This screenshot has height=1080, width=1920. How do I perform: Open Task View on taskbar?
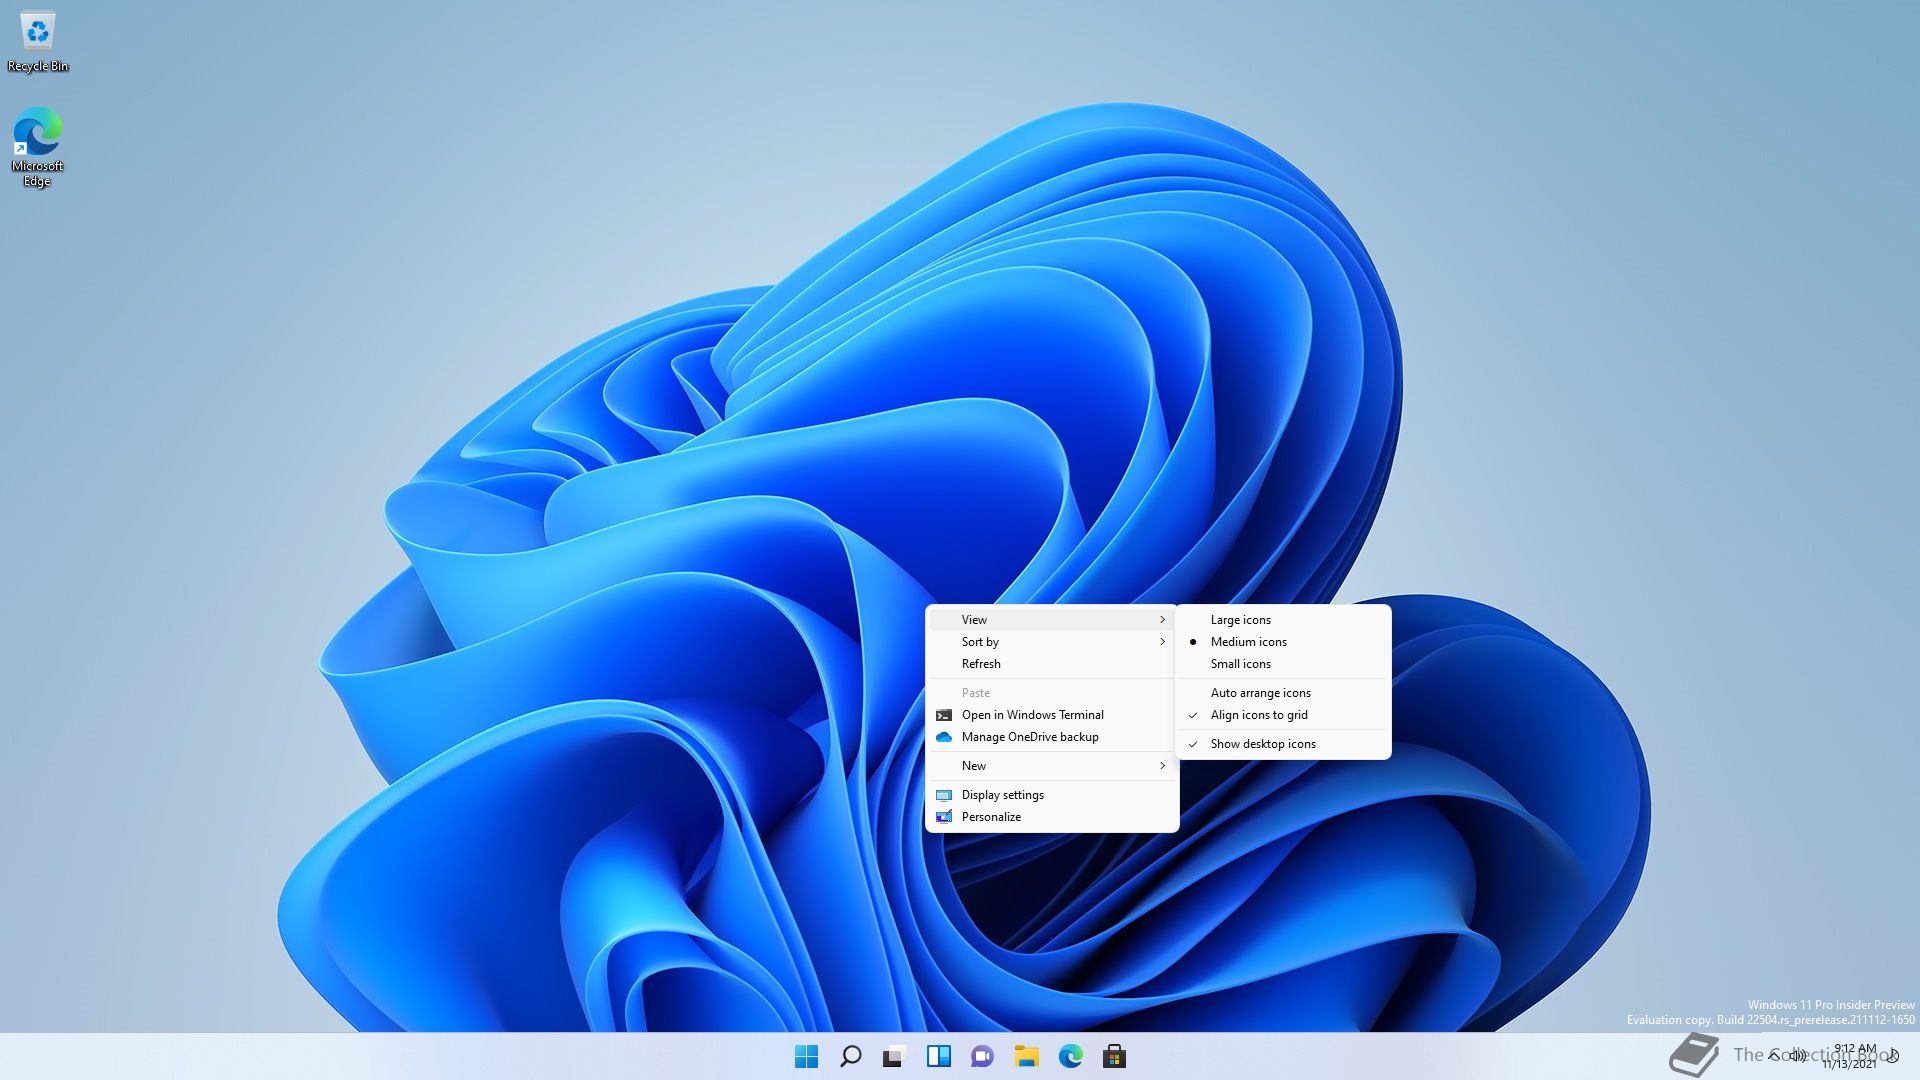tap(894, 1056)
